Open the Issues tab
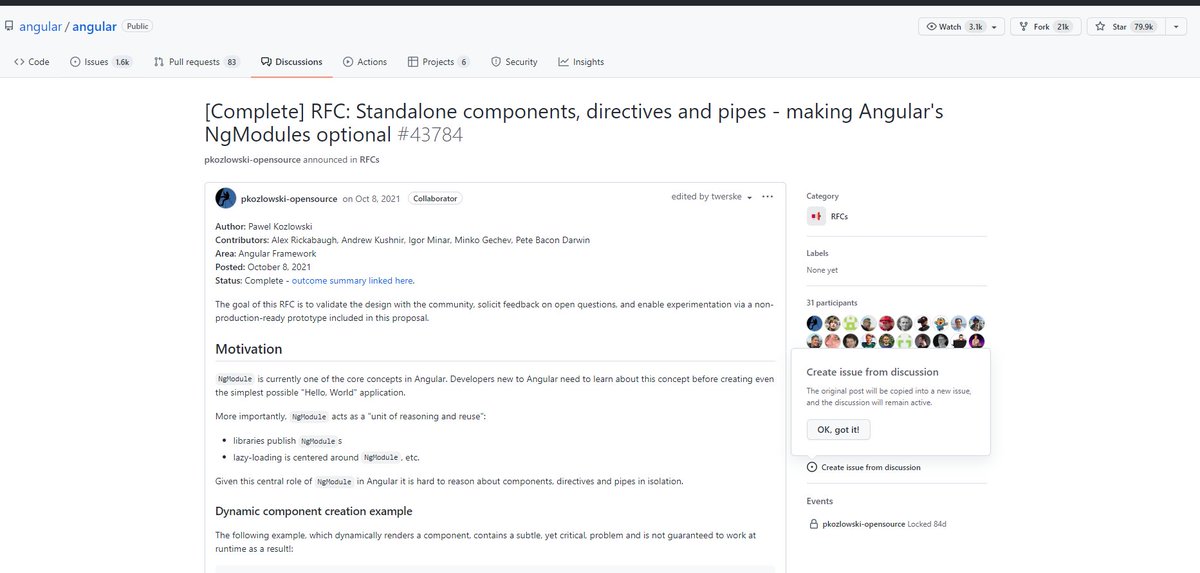Image resolution: width=1200 pixels, height=573 pixels. pyautogui.click(x=100, y=62)
